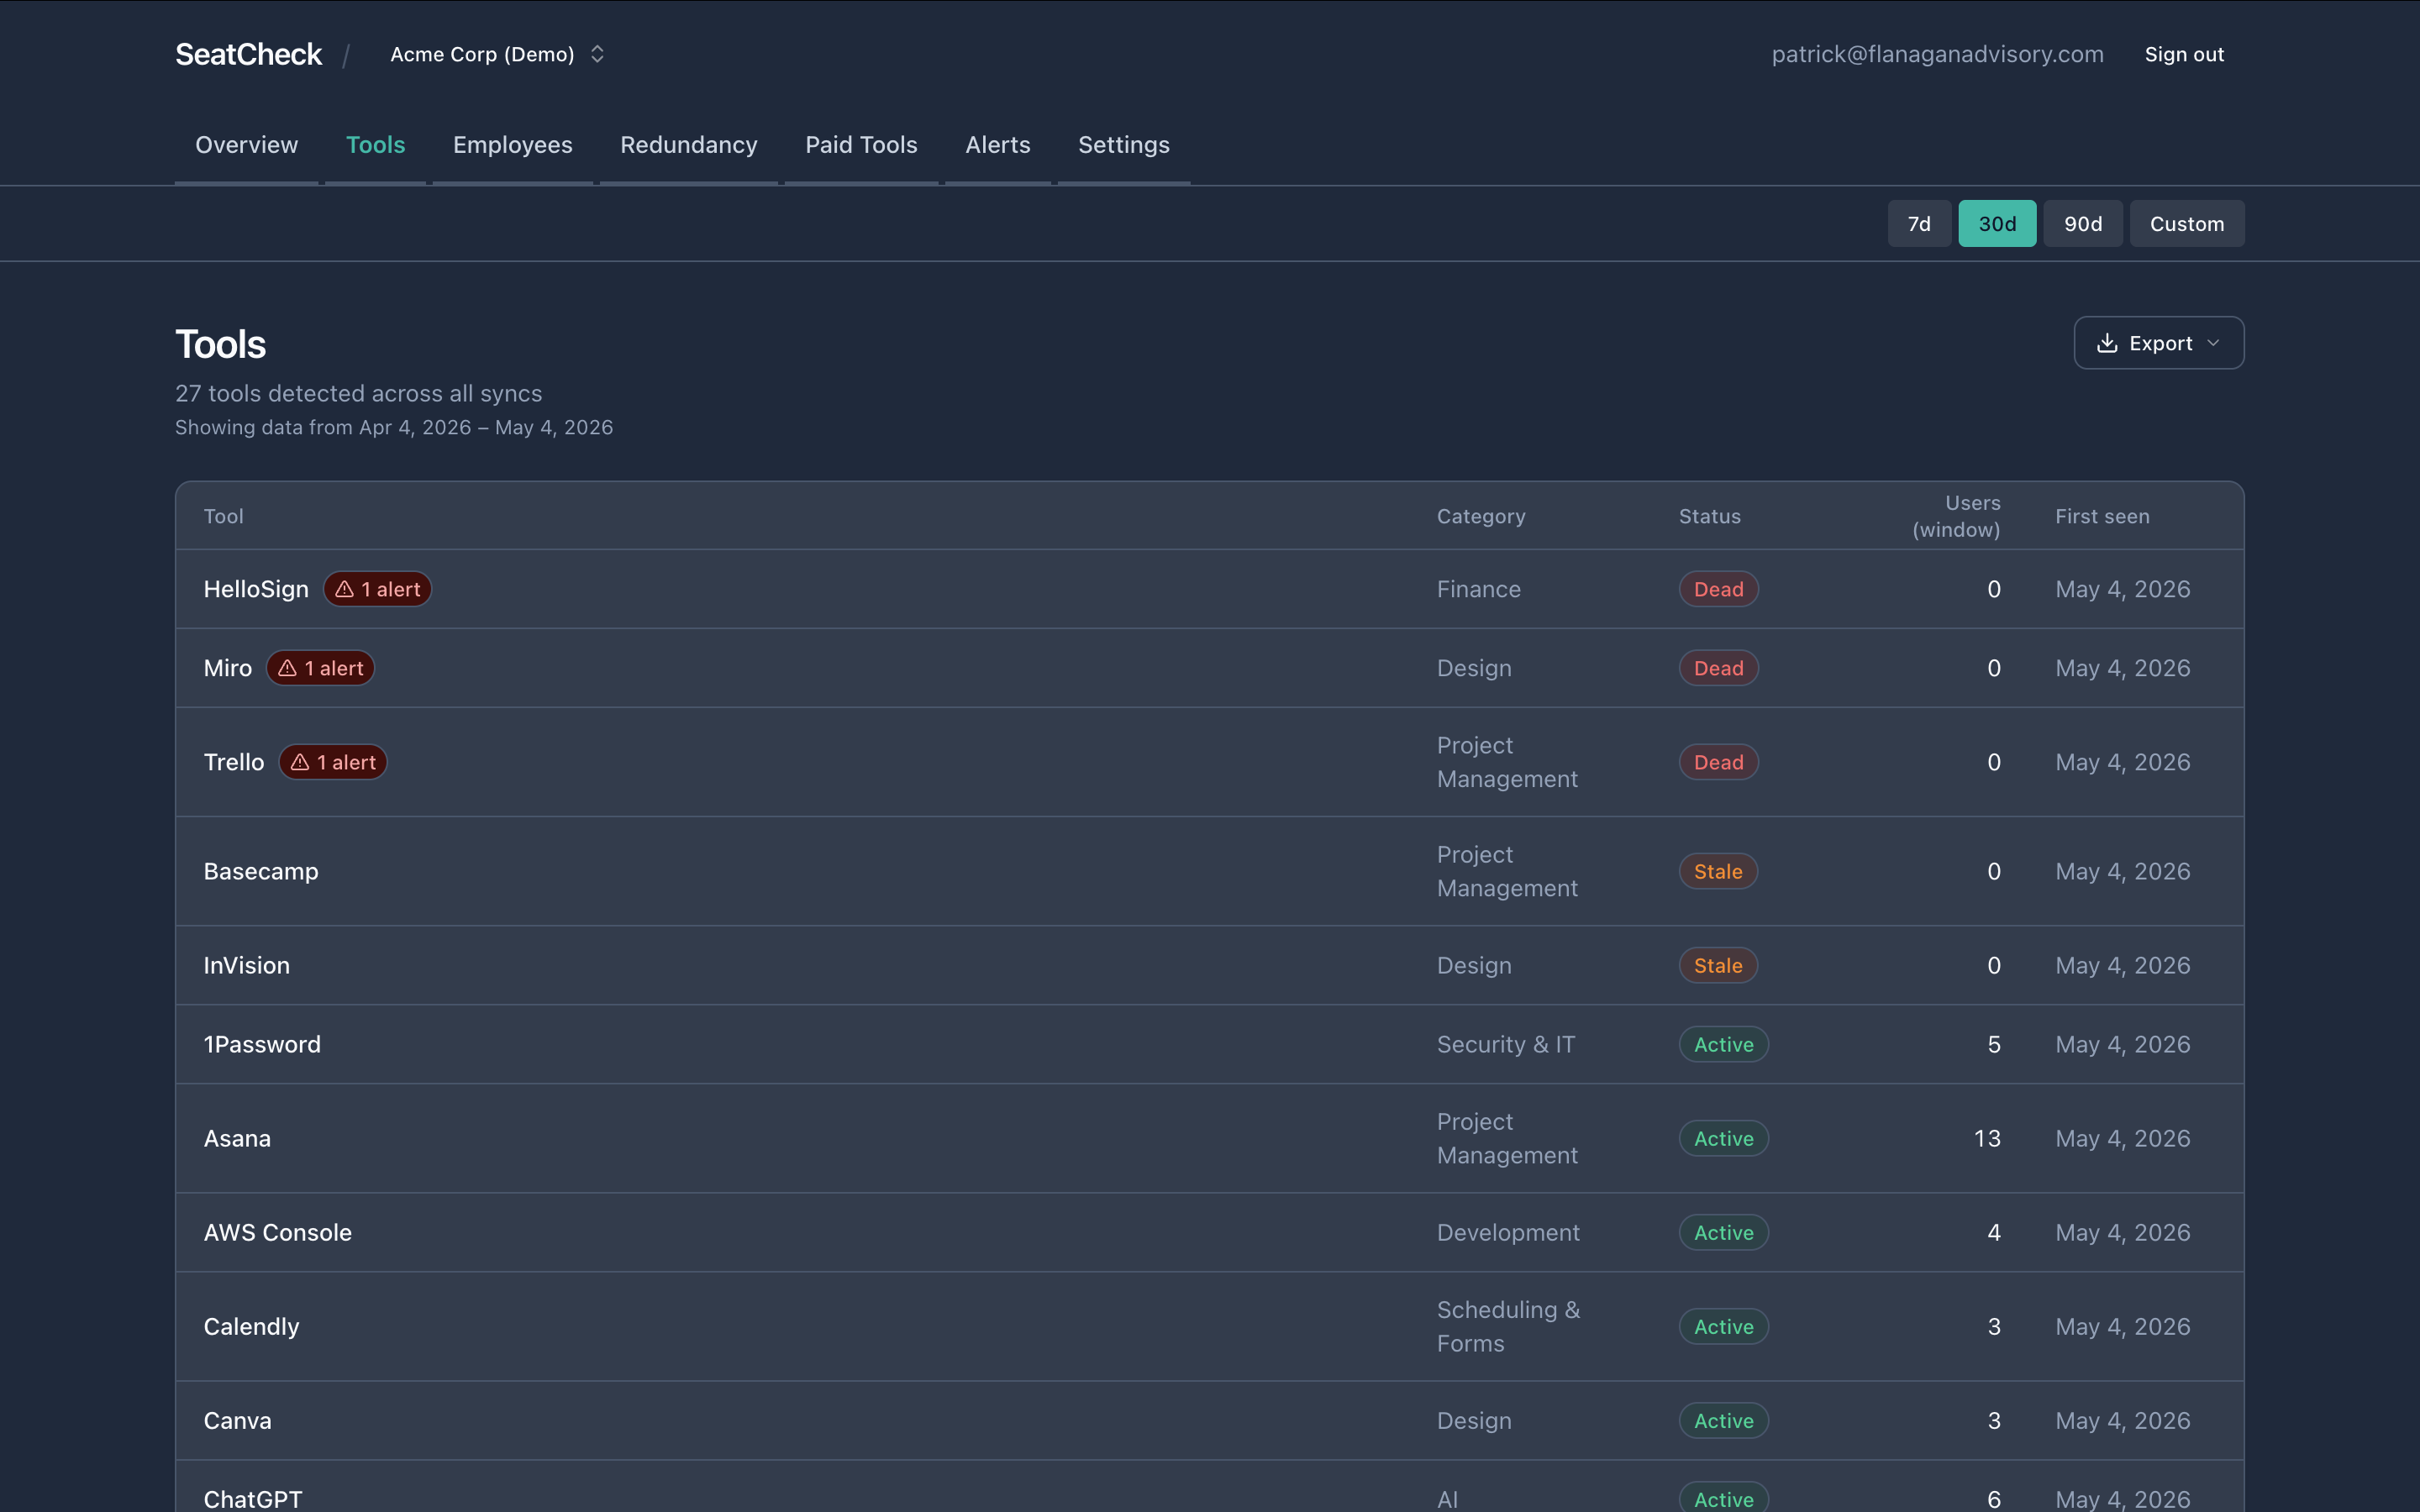This screenshot has width=2420, height=1512.
Task: Click the '27 tools detected across all syncs' text
Action: (x=358, y=393)
